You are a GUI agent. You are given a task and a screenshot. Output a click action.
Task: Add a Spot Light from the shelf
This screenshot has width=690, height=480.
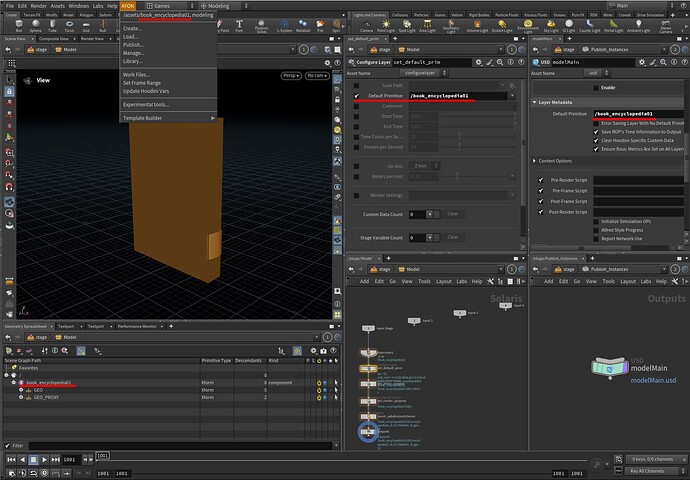point(407,26)
